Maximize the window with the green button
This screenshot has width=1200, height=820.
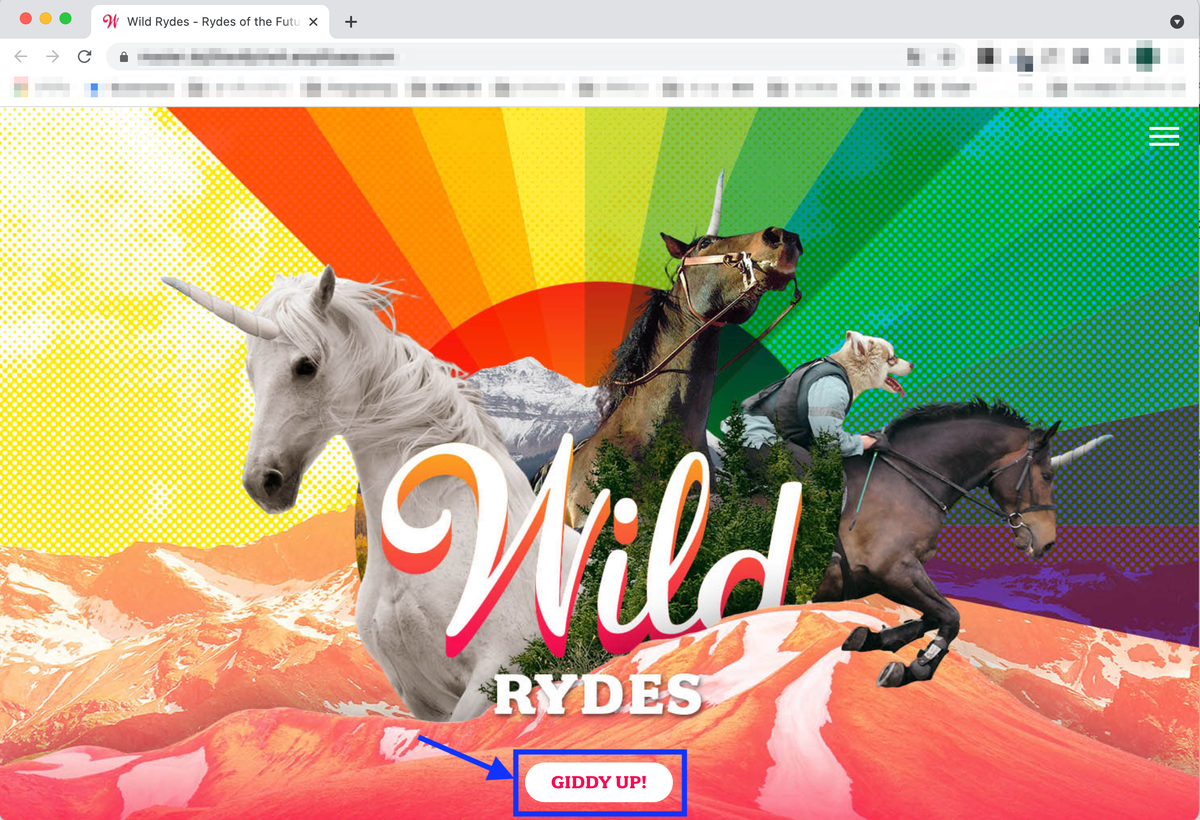66,19
